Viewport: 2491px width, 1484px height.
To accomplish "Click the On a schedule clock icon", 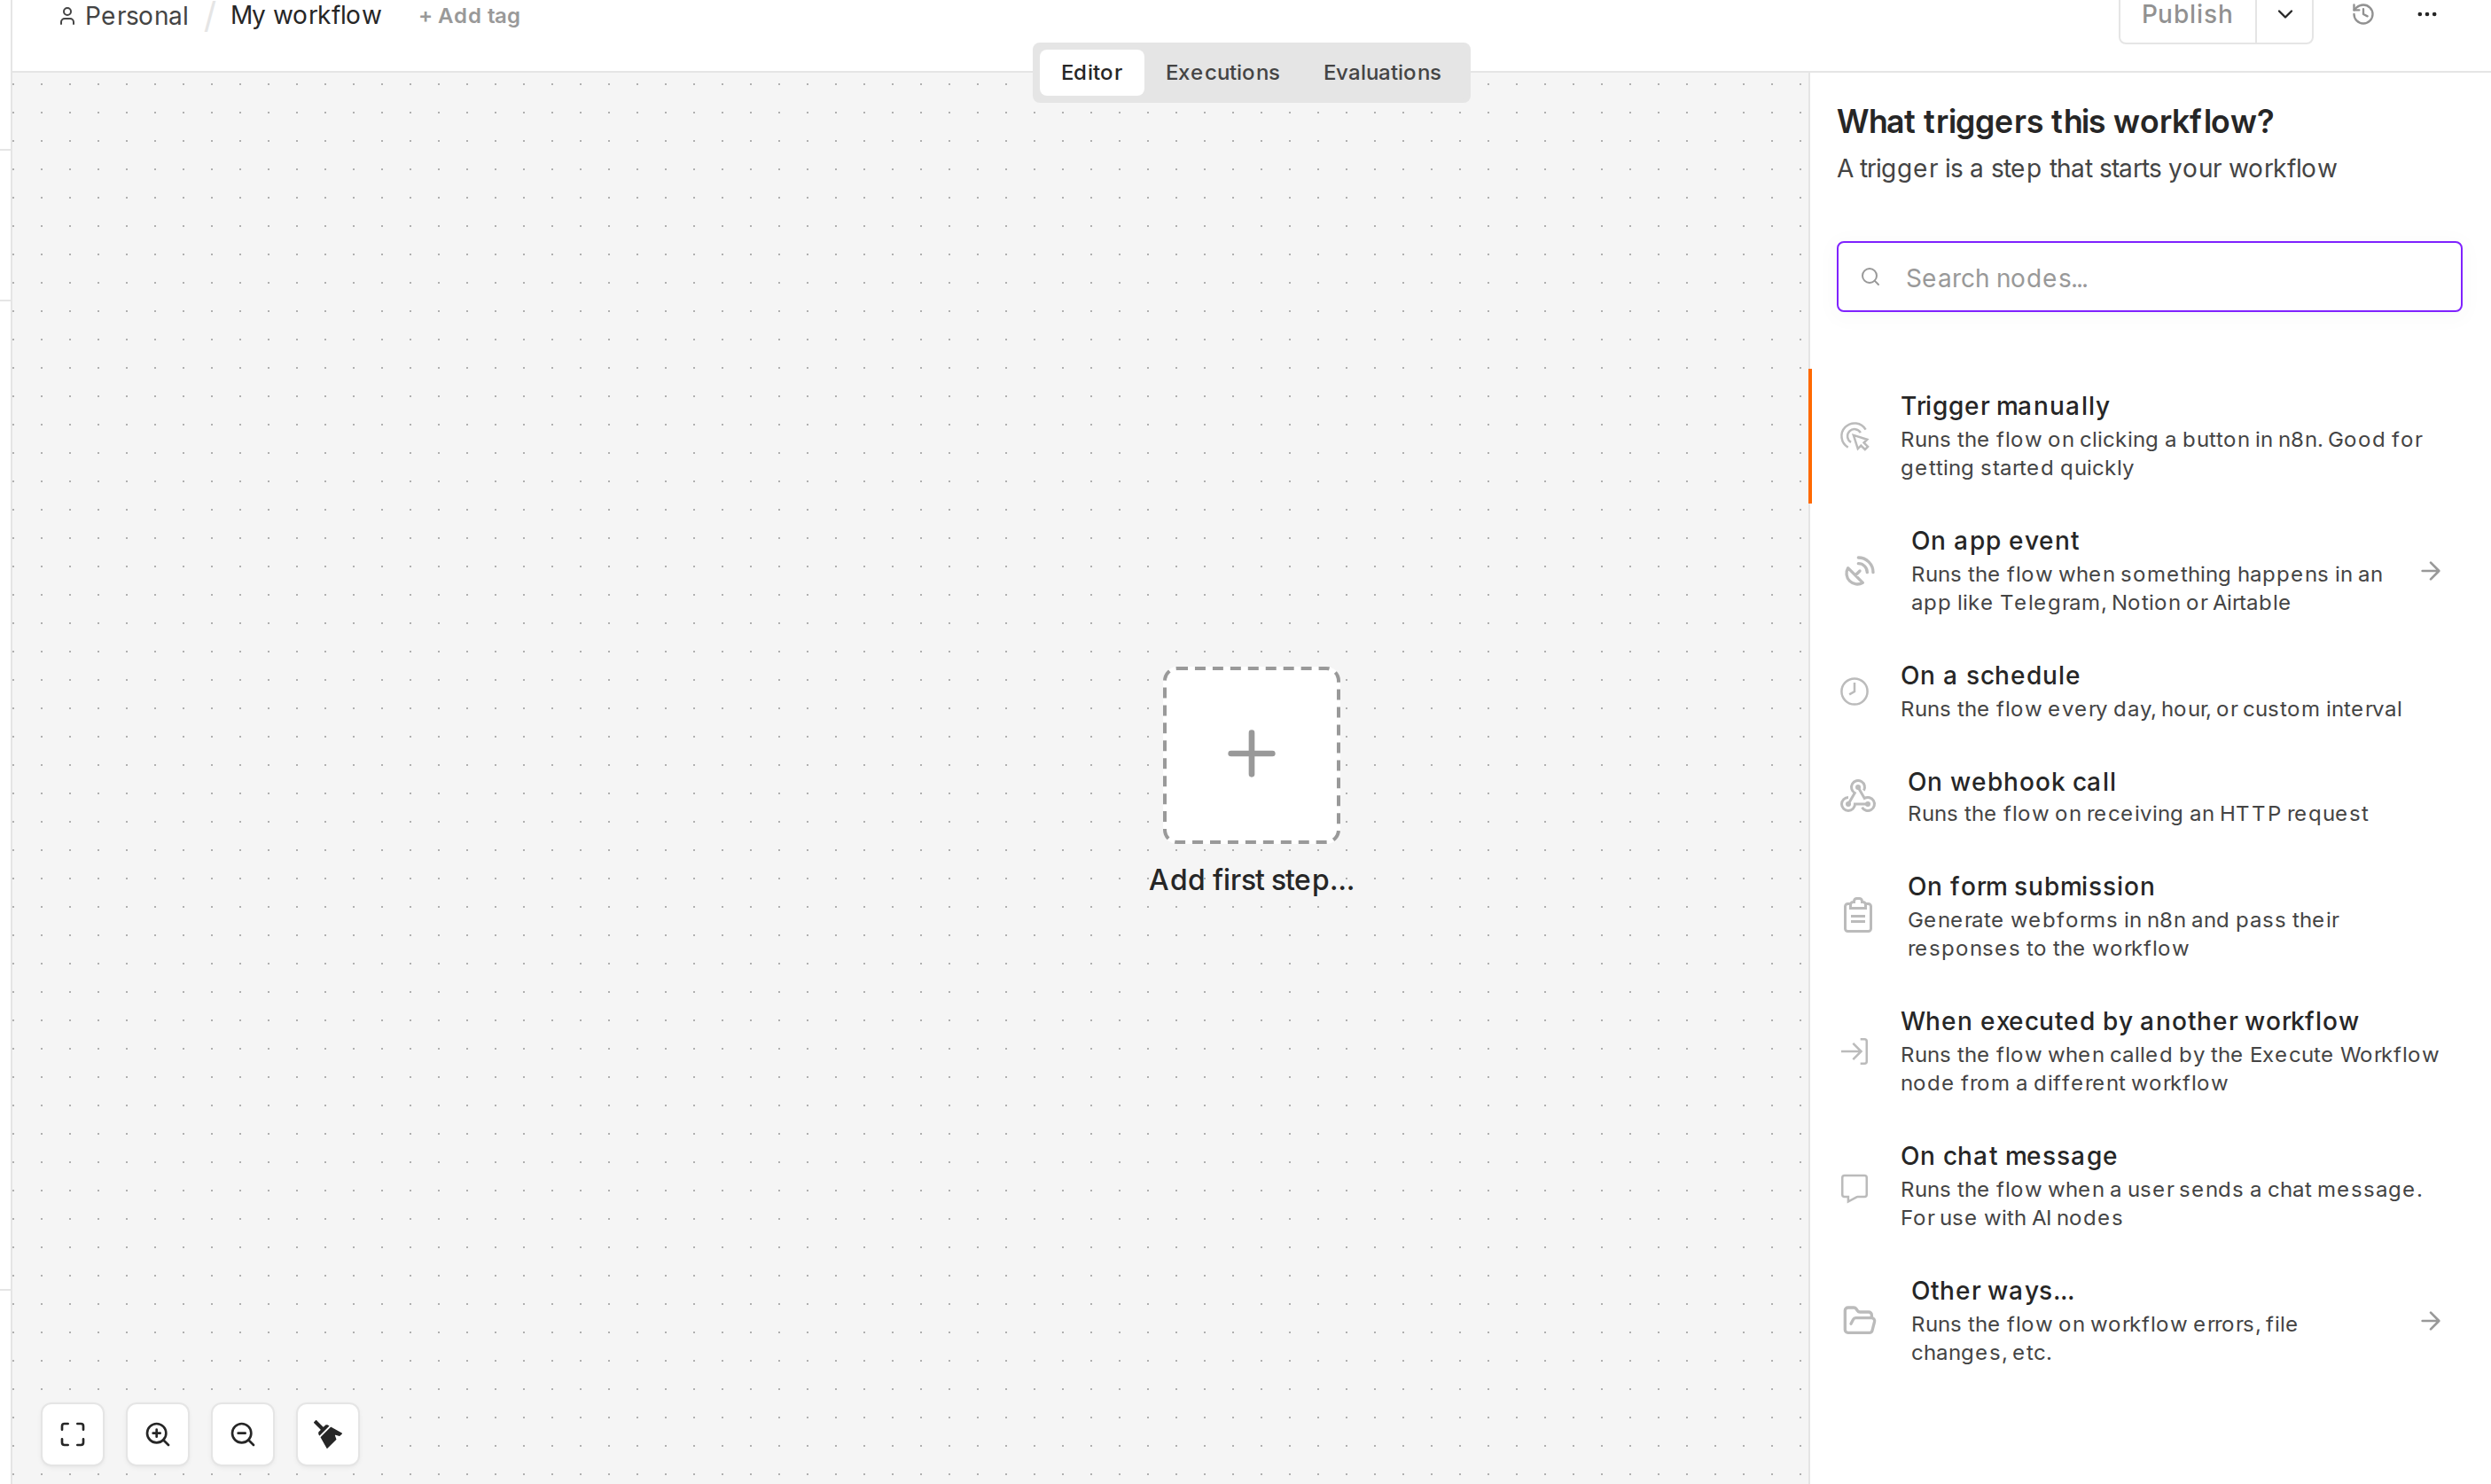I will point(1855,691).
